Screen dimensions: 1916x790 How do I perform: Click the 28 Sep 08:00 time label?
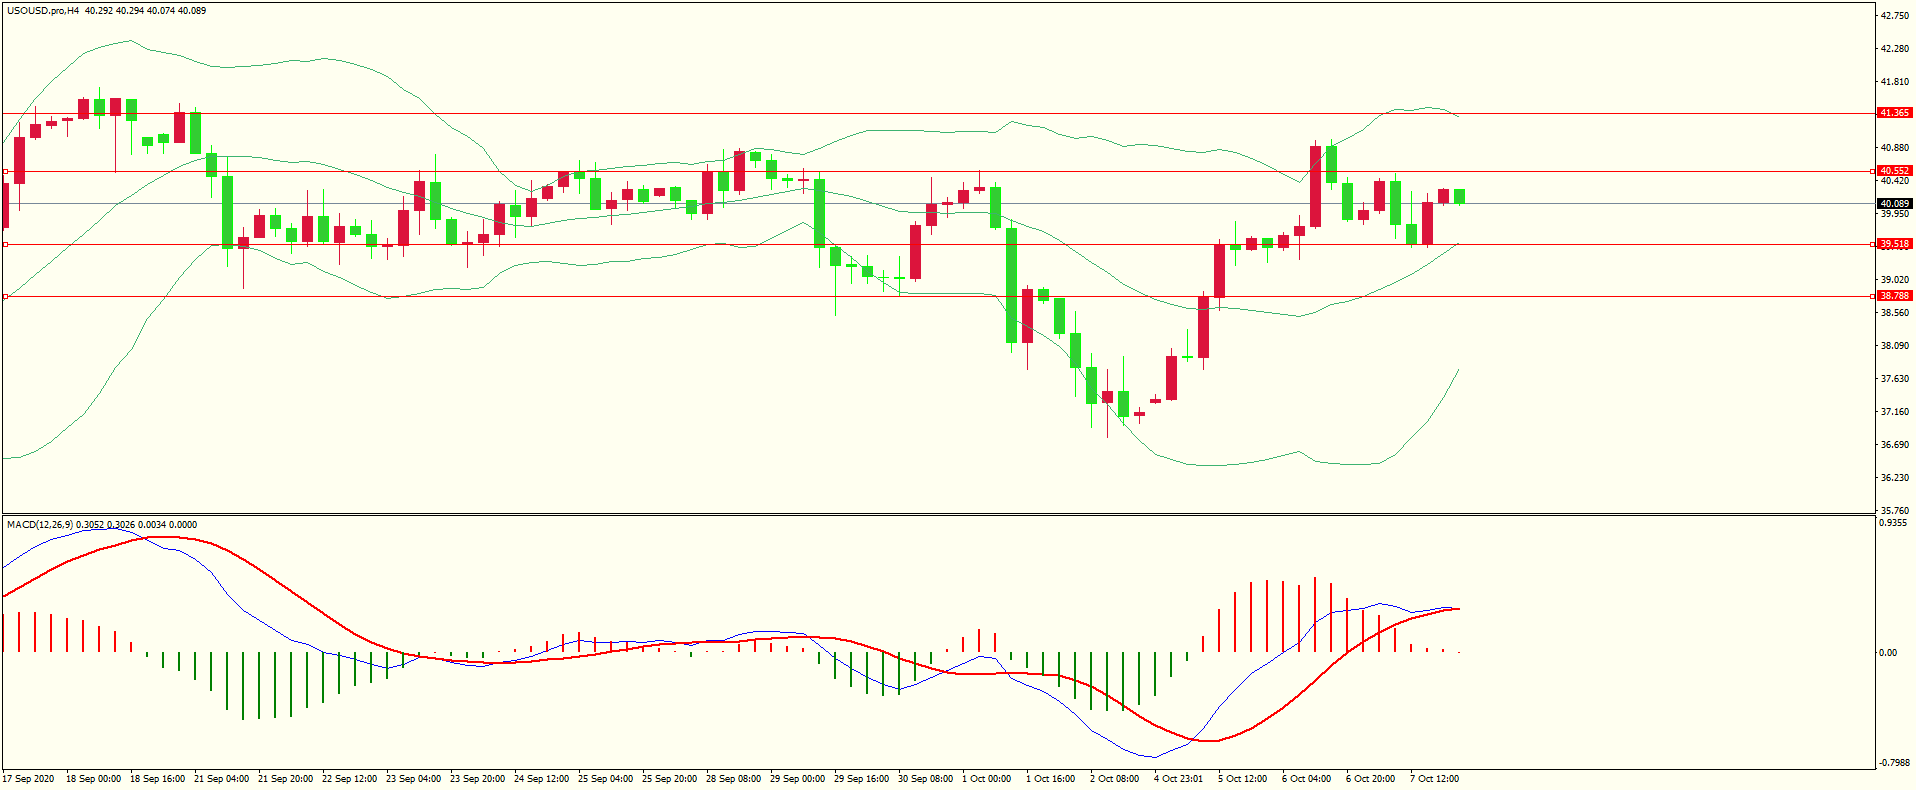pos(733,779)
